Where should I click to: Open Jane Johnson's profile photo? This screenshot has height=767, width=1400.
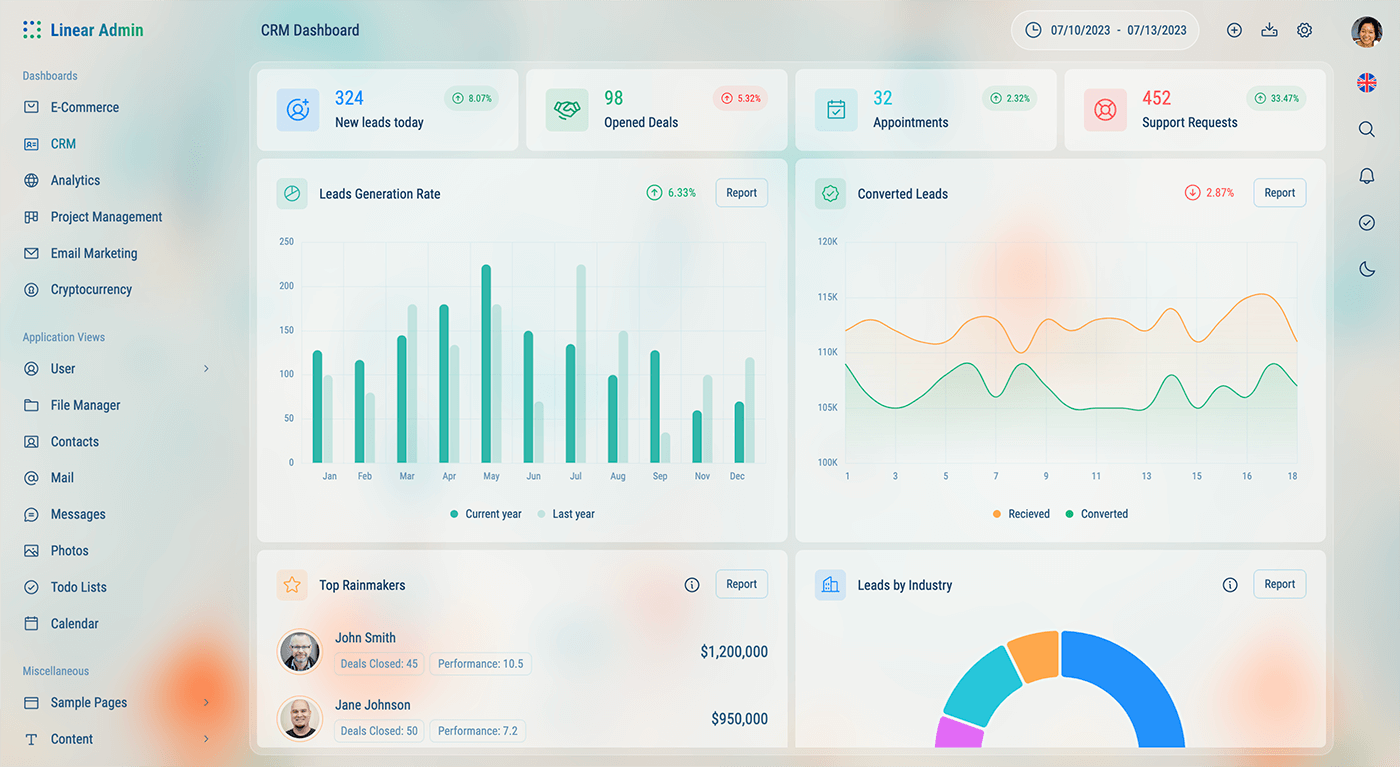tap(300, 718)
